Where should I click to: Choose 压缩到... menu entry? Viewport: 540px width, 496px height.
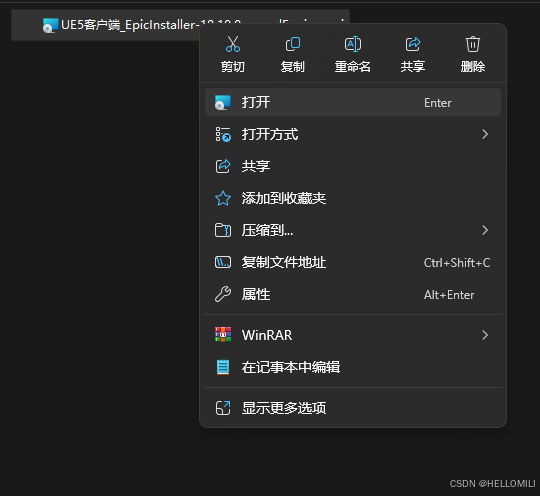pos(353,230)
